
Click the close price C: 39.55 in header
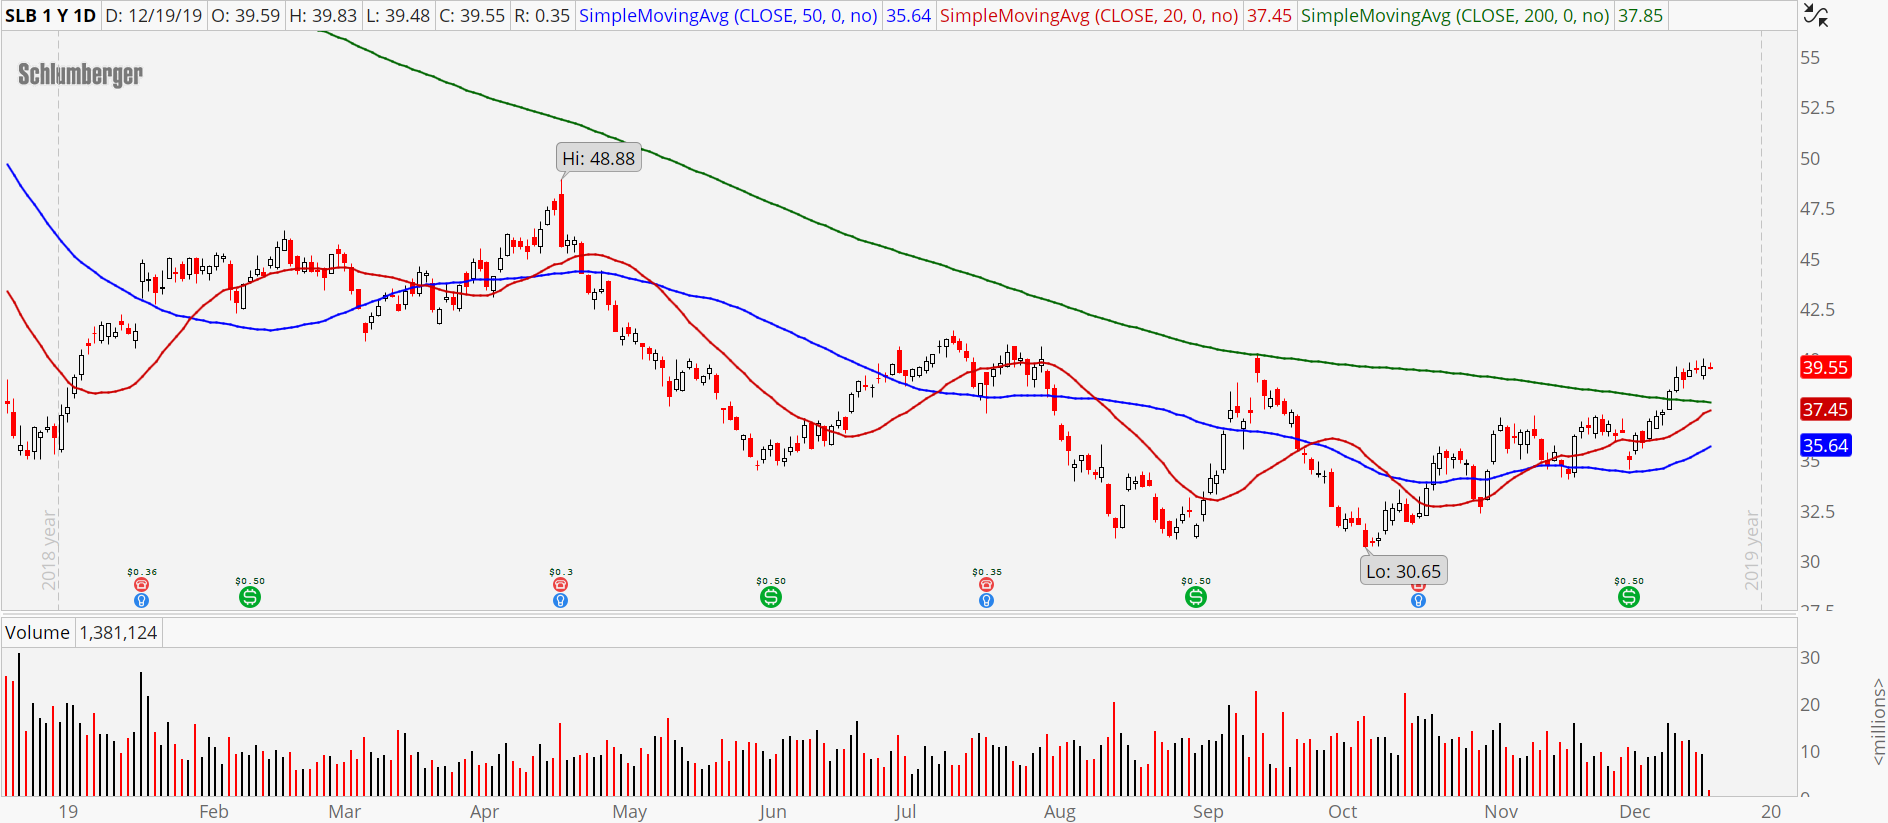473,16
